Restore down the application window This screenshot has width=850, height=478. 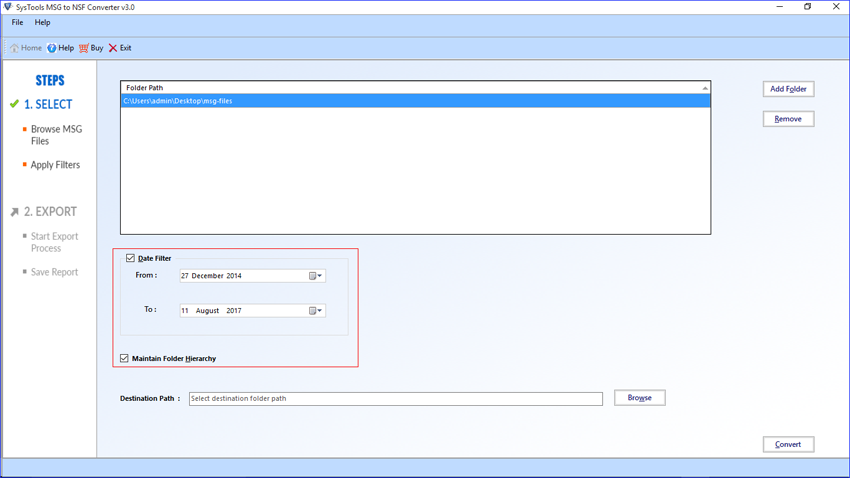point(808,7)
